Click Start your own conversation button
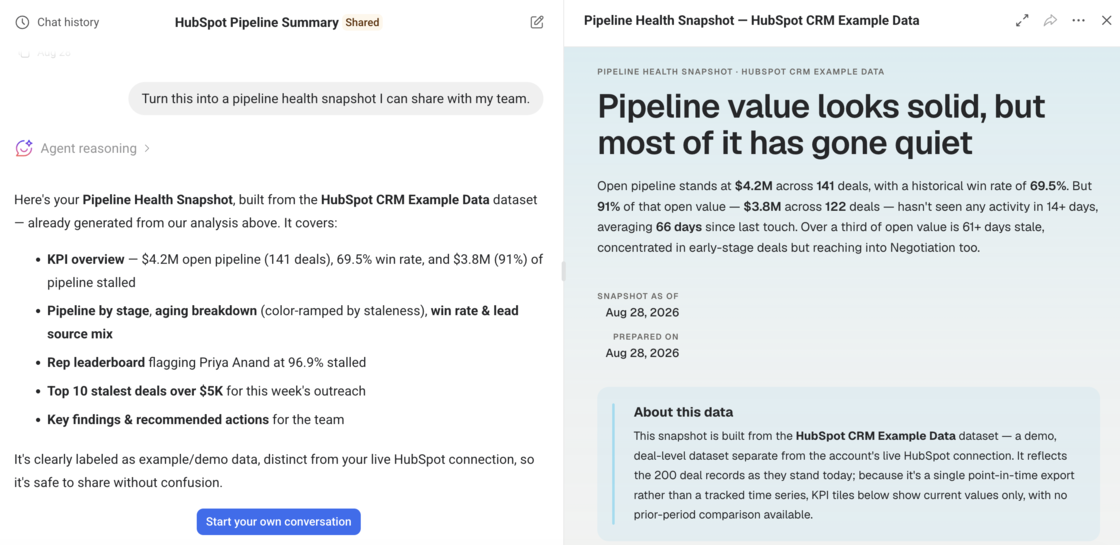Screen dimensions: 1120x545 [279, 521]
